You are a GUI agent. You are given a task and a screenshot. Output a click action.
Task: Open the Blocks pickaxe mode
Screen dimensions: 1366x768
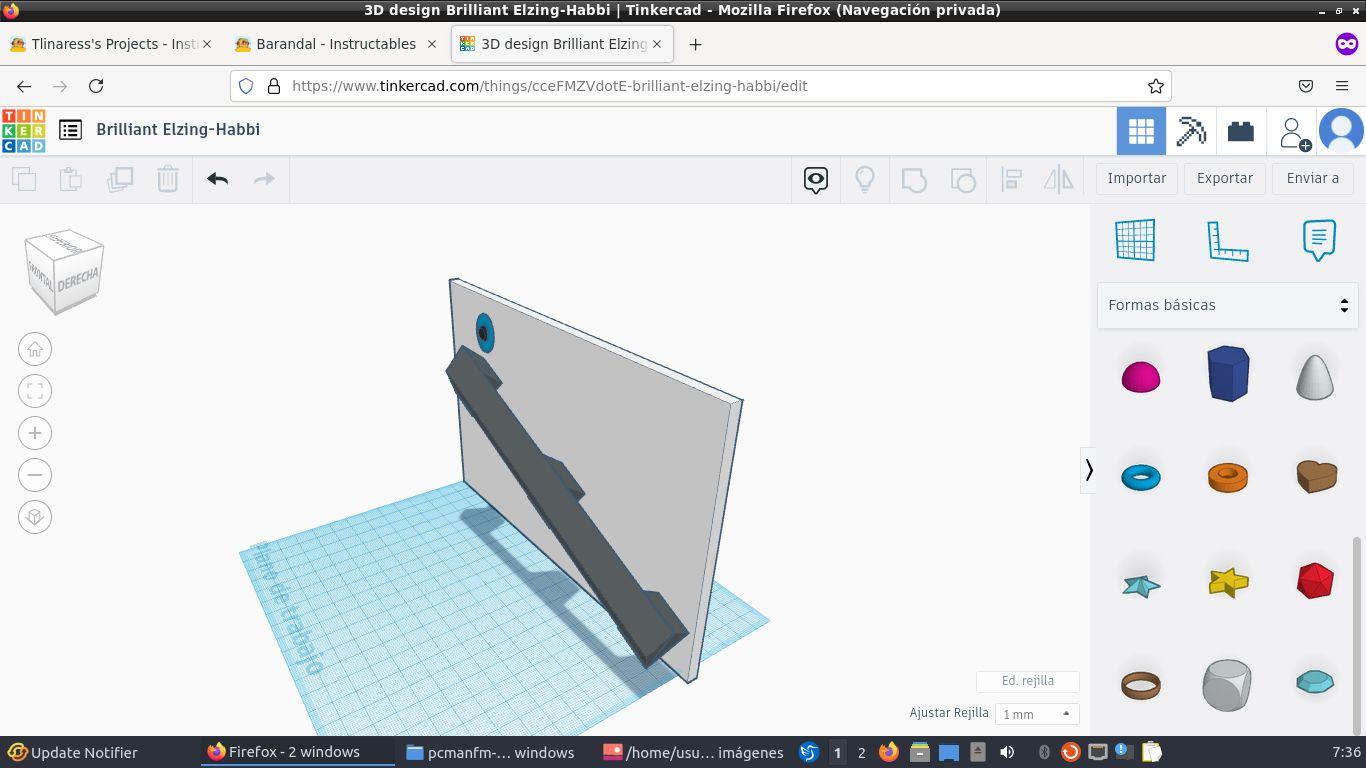1191,131
